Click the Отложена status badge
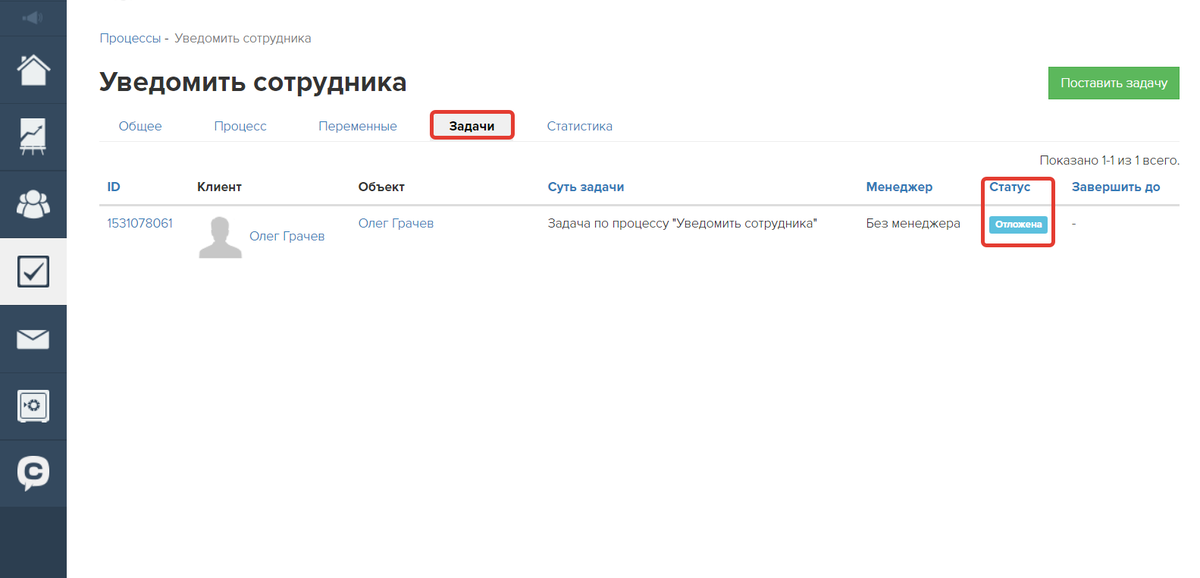 [1018, 225]
